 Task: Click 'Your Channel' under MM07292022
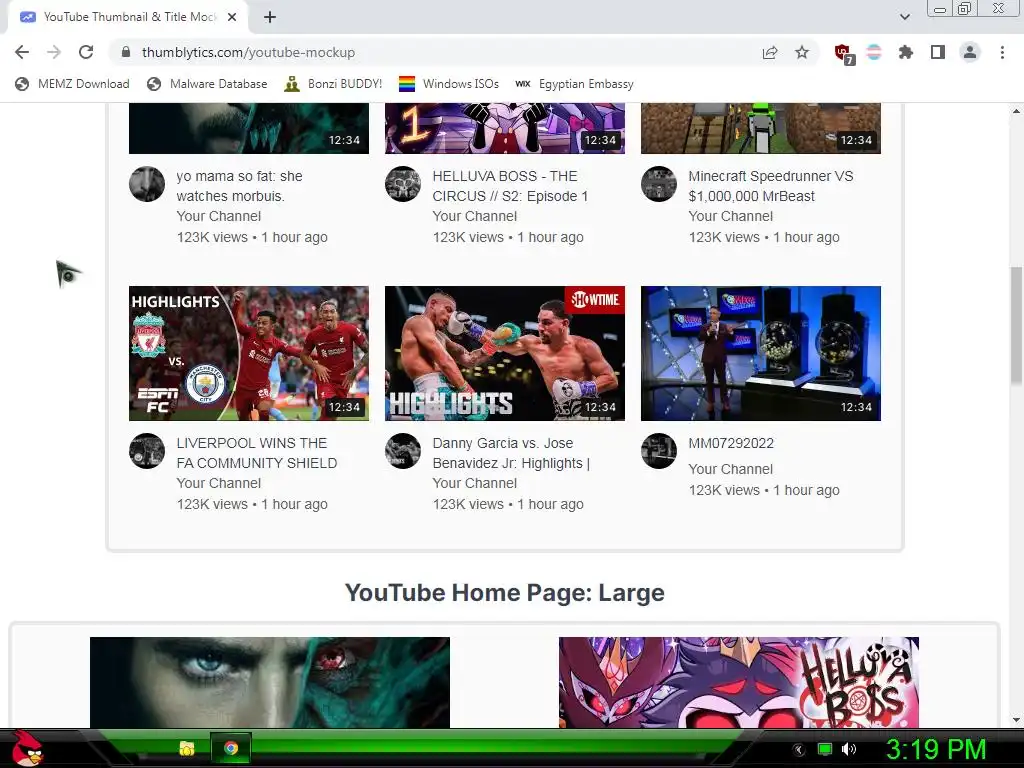(x=730, y=470)
